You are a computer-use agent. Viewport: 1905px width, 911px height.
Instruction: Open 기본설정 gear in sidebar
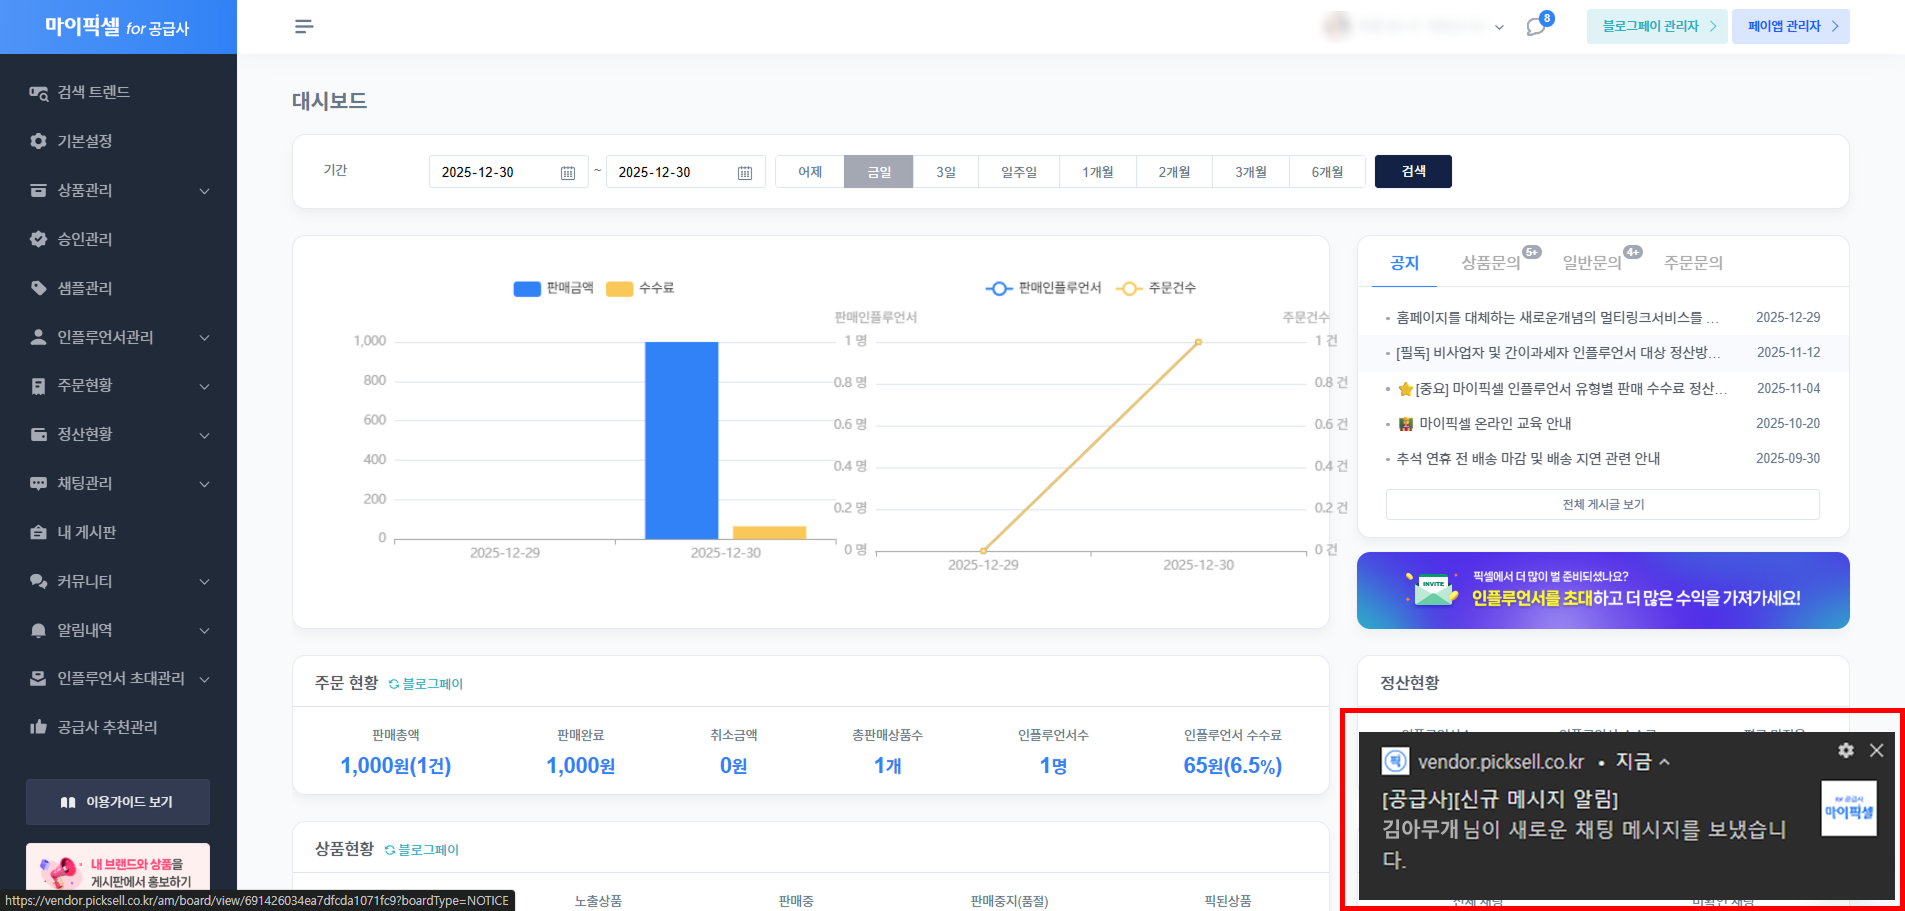(84, 141)
